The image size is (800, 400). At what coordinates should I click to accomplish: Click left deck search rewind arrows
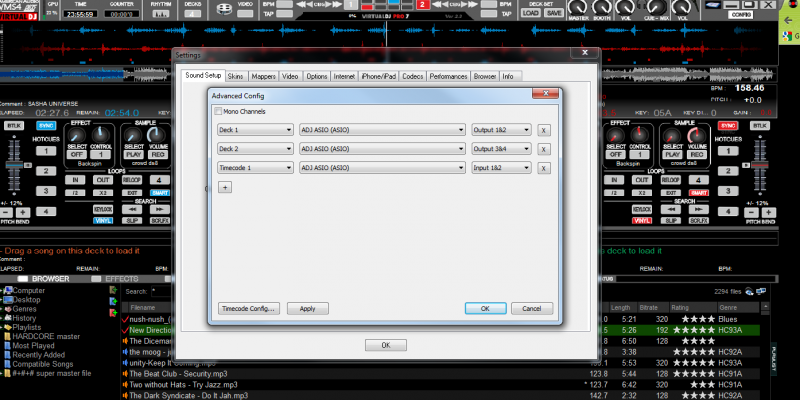(132, 209)
